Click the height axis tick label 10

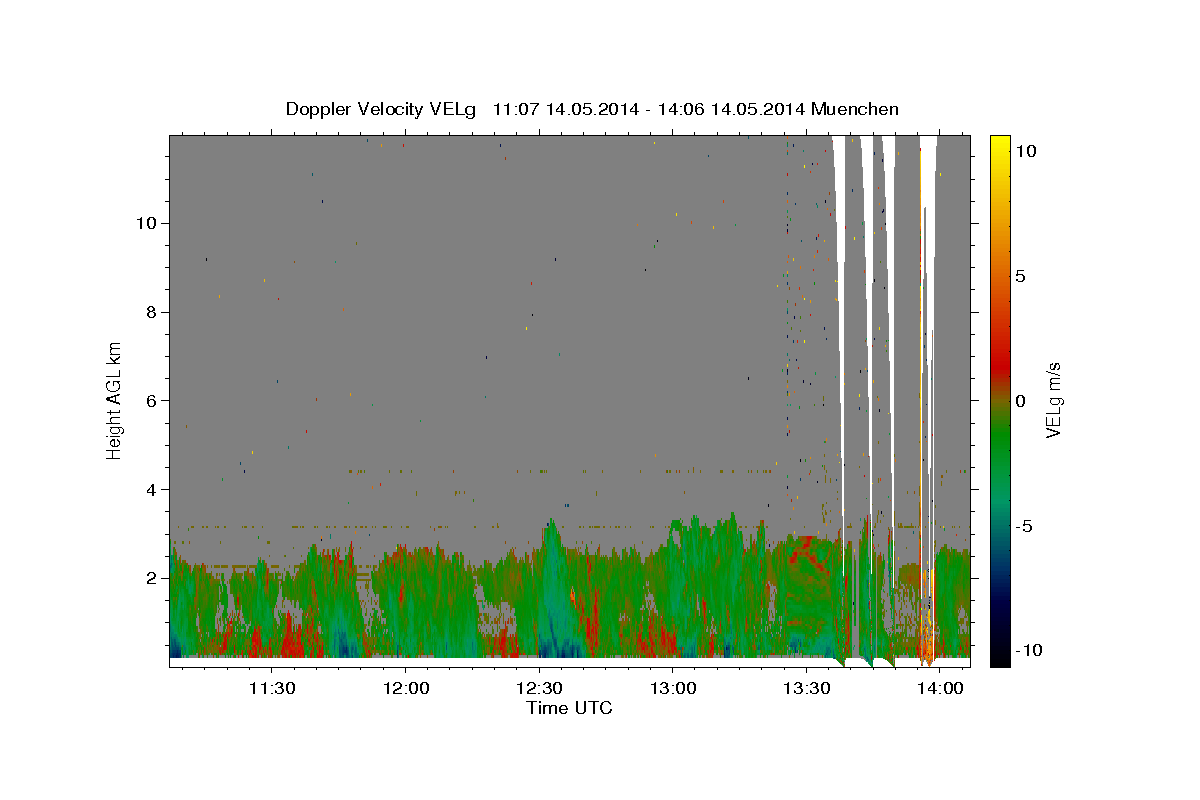pos(145,223)
